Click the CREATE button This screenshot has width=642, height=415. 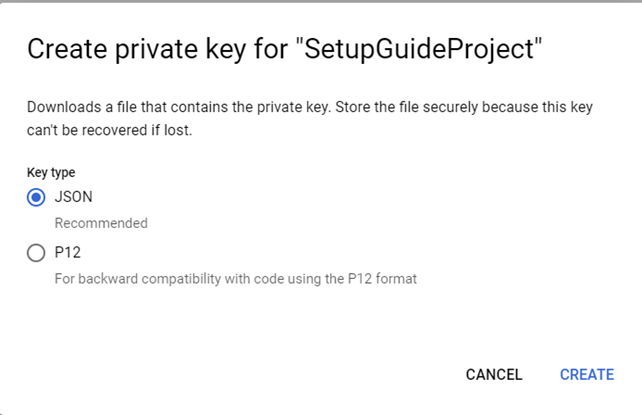(x=586, y=374)
